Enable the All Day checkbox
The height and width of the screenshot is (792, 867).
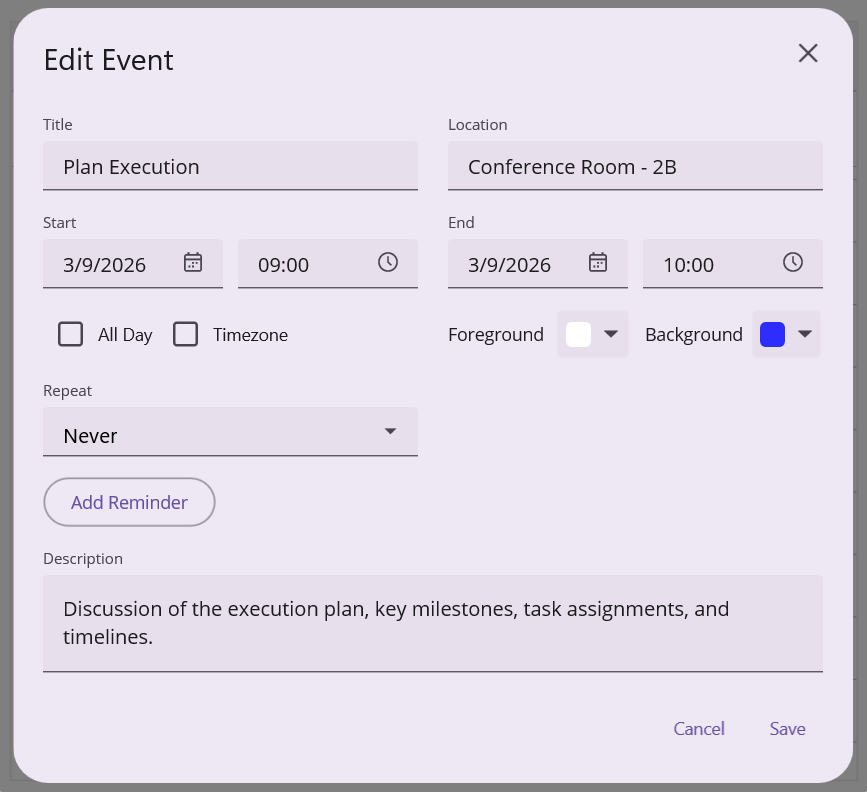[x=70, y=334]
